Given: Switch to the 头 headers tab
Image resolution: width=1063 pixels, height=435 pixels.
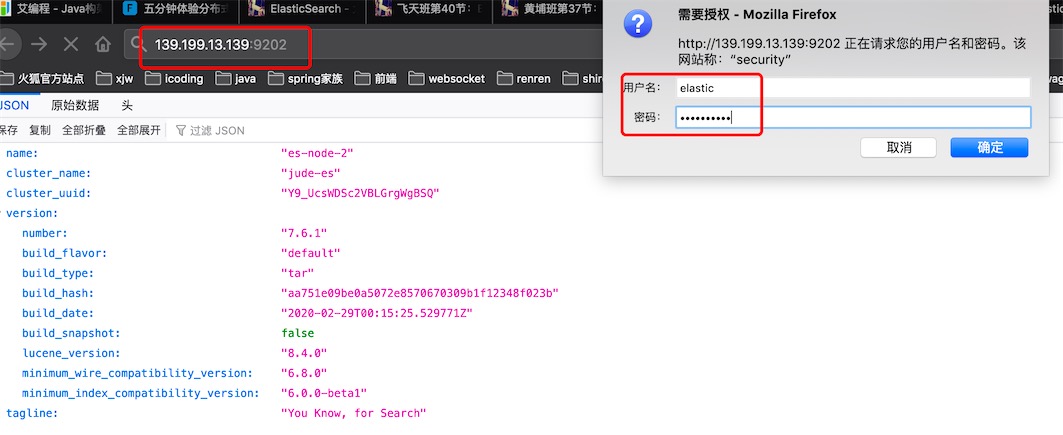Looking at the screenshot, I should click(x=127, y=106).
